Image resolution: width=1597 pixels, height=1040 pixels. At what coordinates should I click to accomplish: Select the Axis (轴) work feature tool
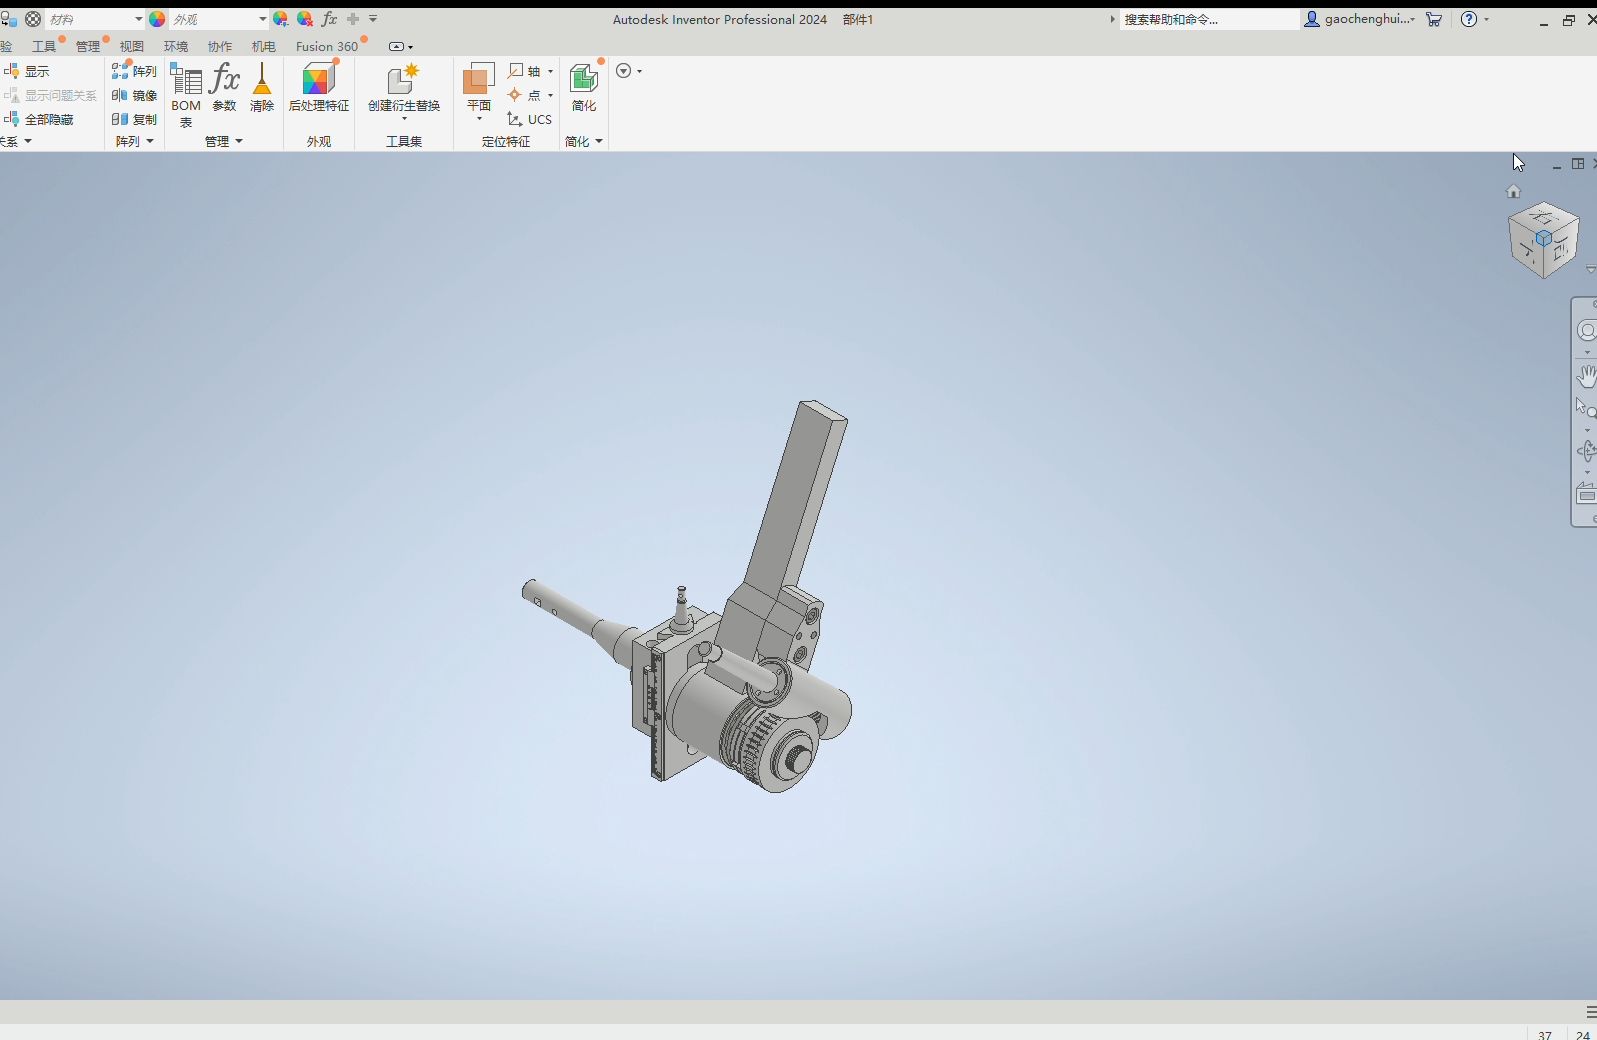(525, 71)
